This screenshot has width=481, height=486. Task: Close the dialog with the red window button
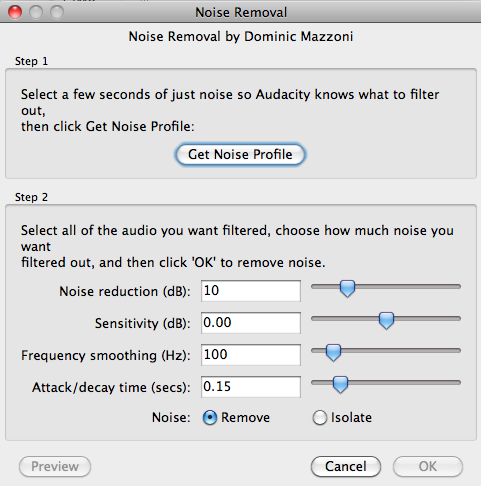(x=15, y=12)
